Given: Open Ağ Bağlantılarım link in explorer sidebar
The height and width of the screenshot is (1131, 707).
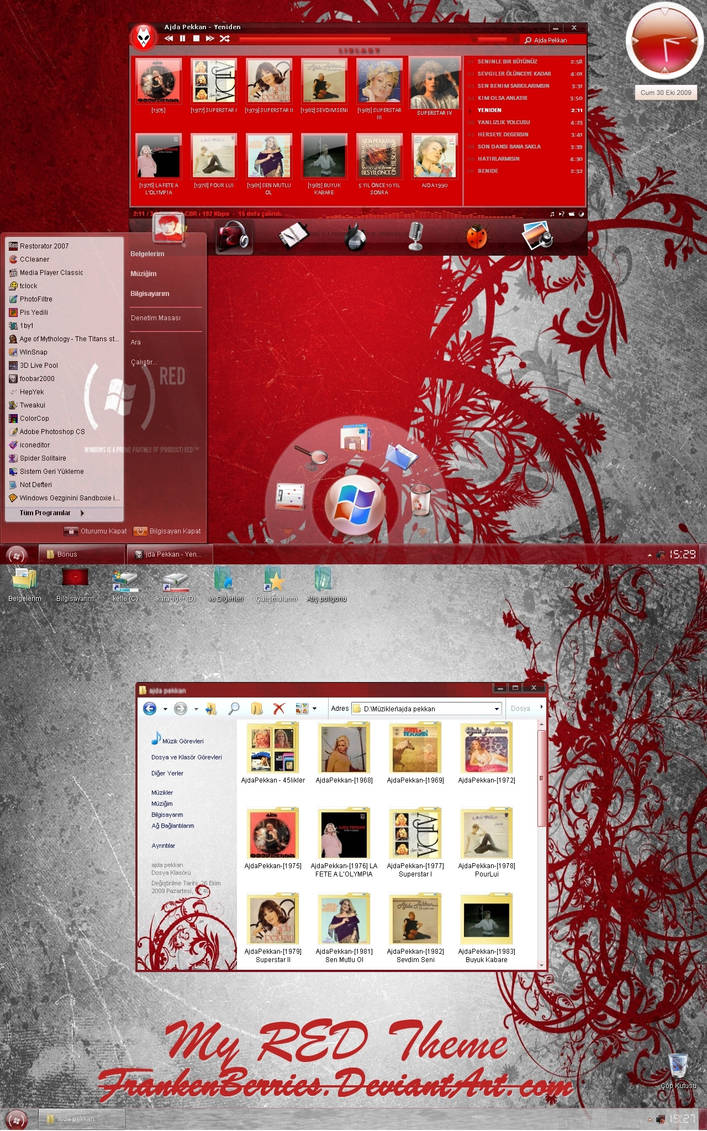Looking at the screenshot, I should 172,826.
